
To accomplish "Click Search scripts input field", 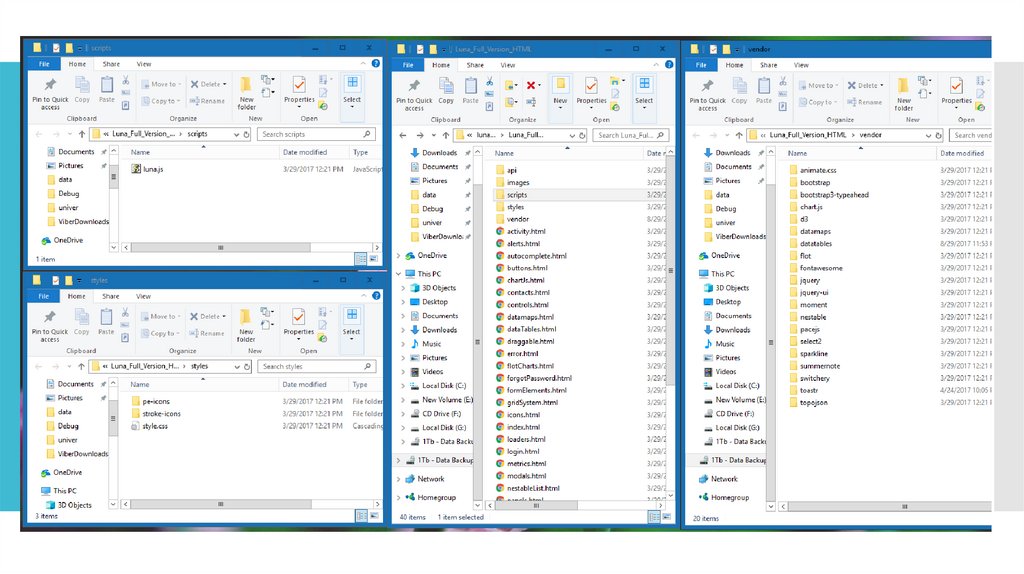I will (316, 135).
